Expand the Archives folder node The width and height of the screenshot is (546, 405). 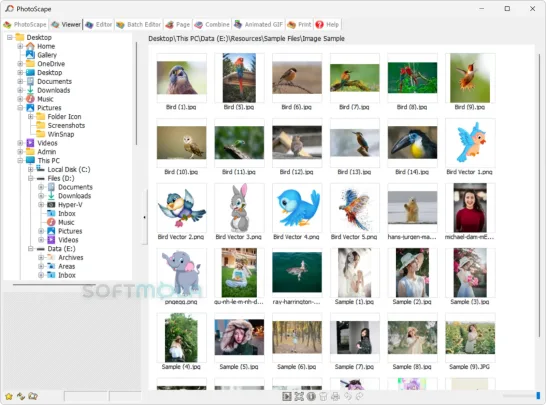[41, 257]
